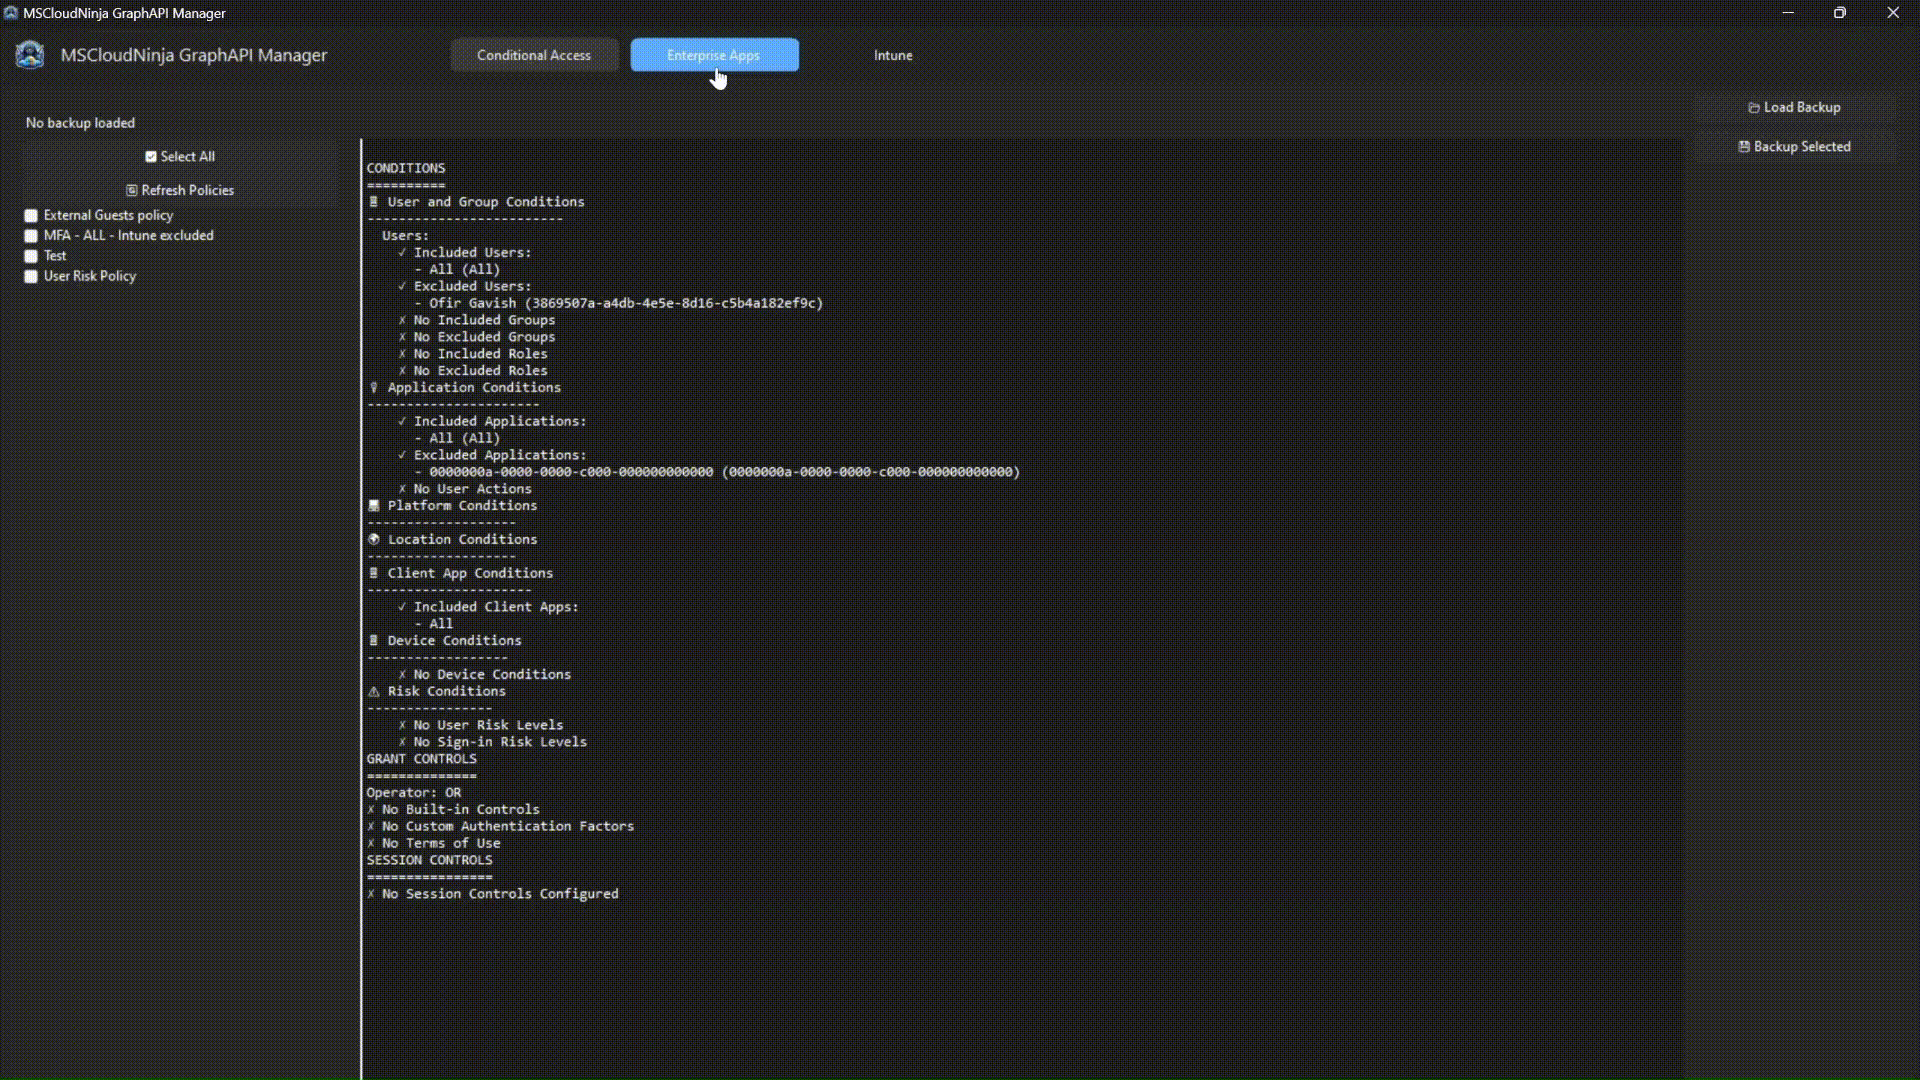Viewport: 1920px width, 1080px height.
Task: Click the 'No Excluded Roles' line
Action: click(473, 371)
